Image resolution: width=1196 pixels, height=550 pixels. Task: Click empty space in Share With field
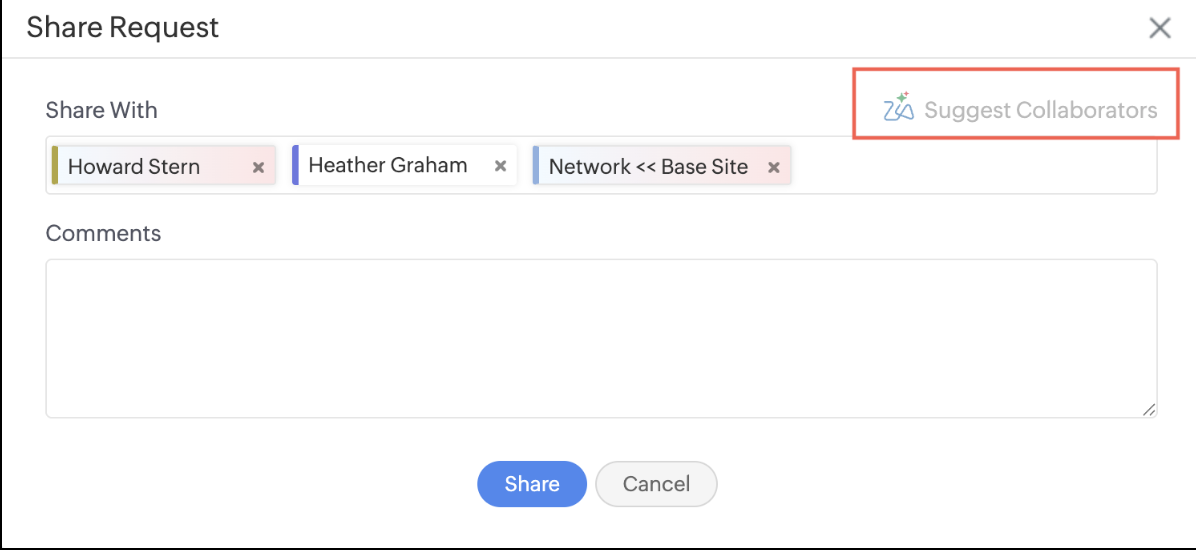(x=970, y=167)
